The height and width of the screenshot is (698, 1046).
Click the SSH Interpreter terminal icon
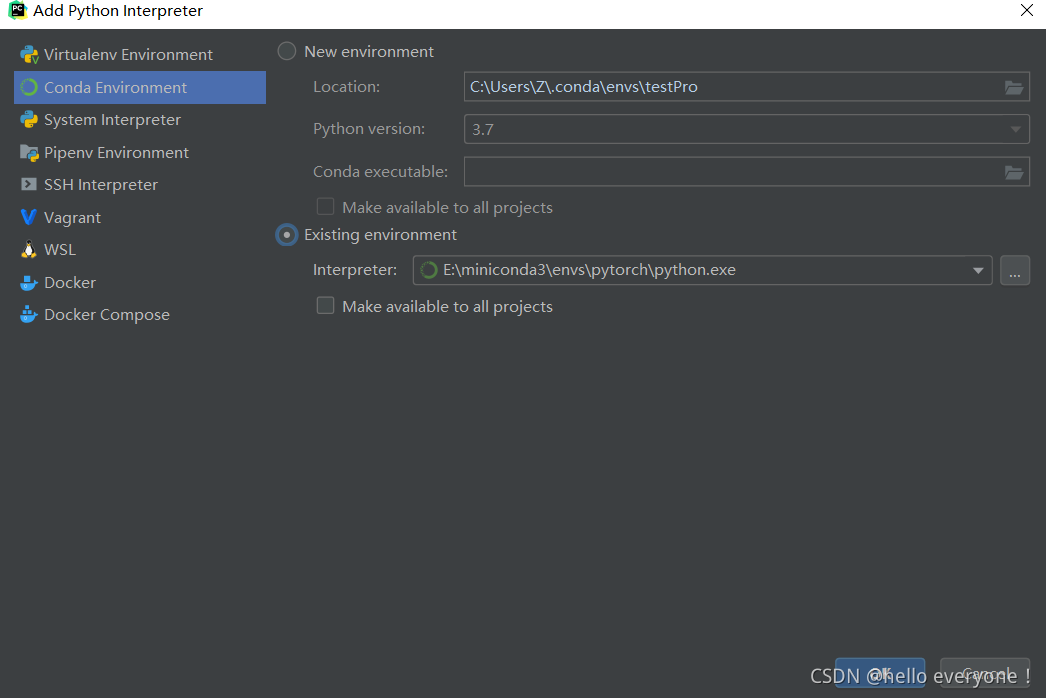(x=29, y=184)
